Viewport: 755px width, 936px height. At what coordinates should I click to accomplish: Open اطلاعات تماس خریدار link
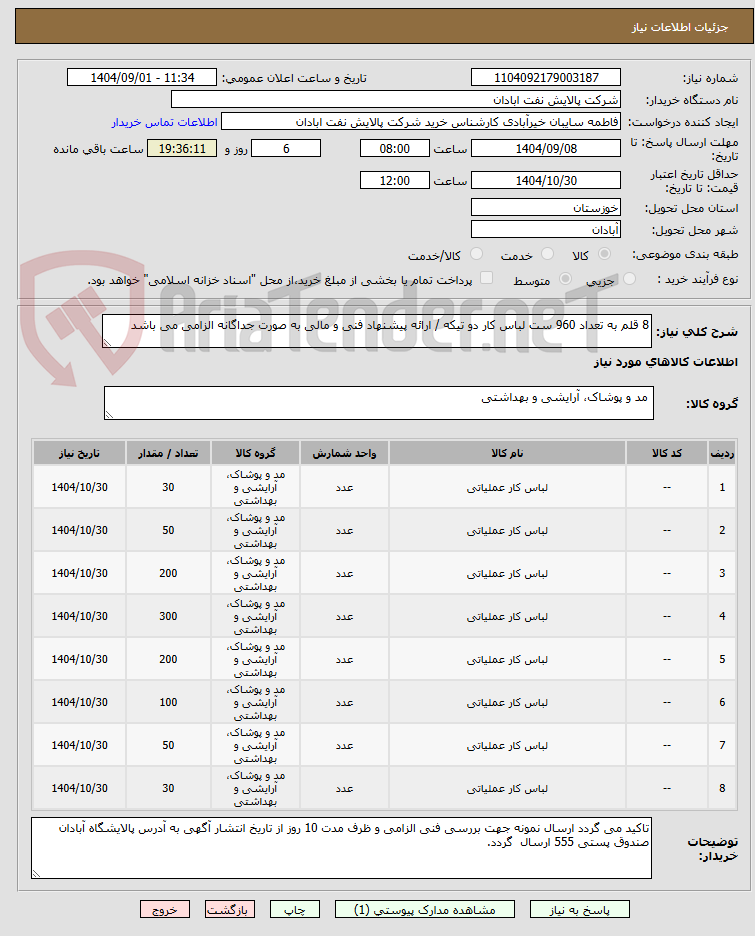164,122
